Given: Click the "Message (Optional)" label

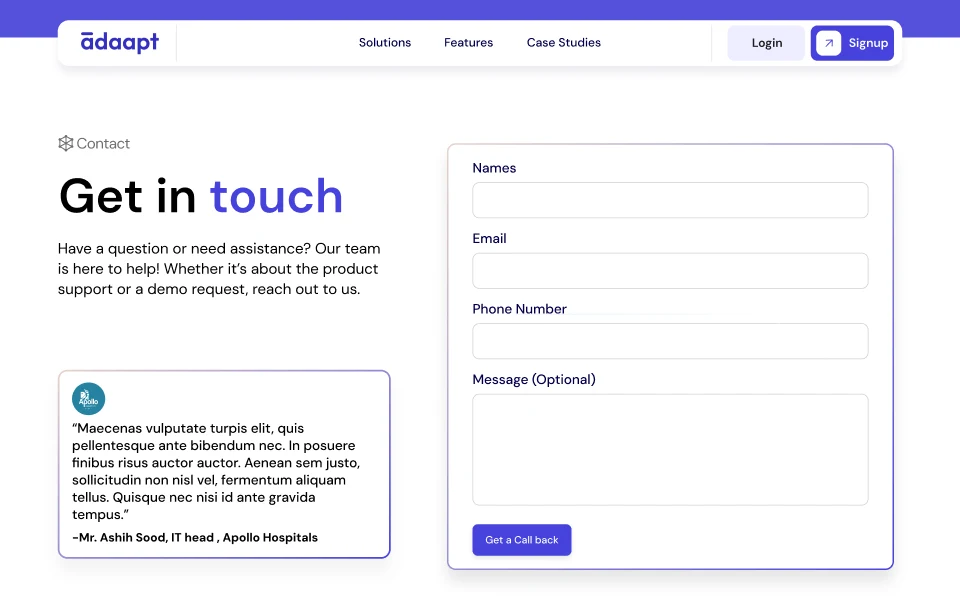Looking at the screenshot, I should (534, 379).
